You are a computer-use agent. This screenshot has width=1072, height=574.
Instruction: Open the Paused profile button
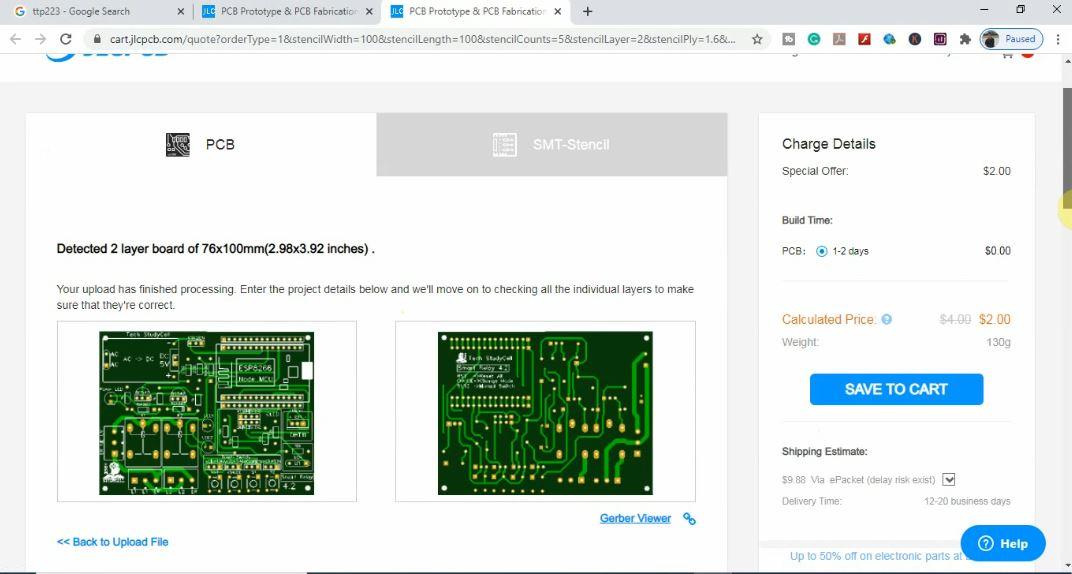click(1011, 39)
